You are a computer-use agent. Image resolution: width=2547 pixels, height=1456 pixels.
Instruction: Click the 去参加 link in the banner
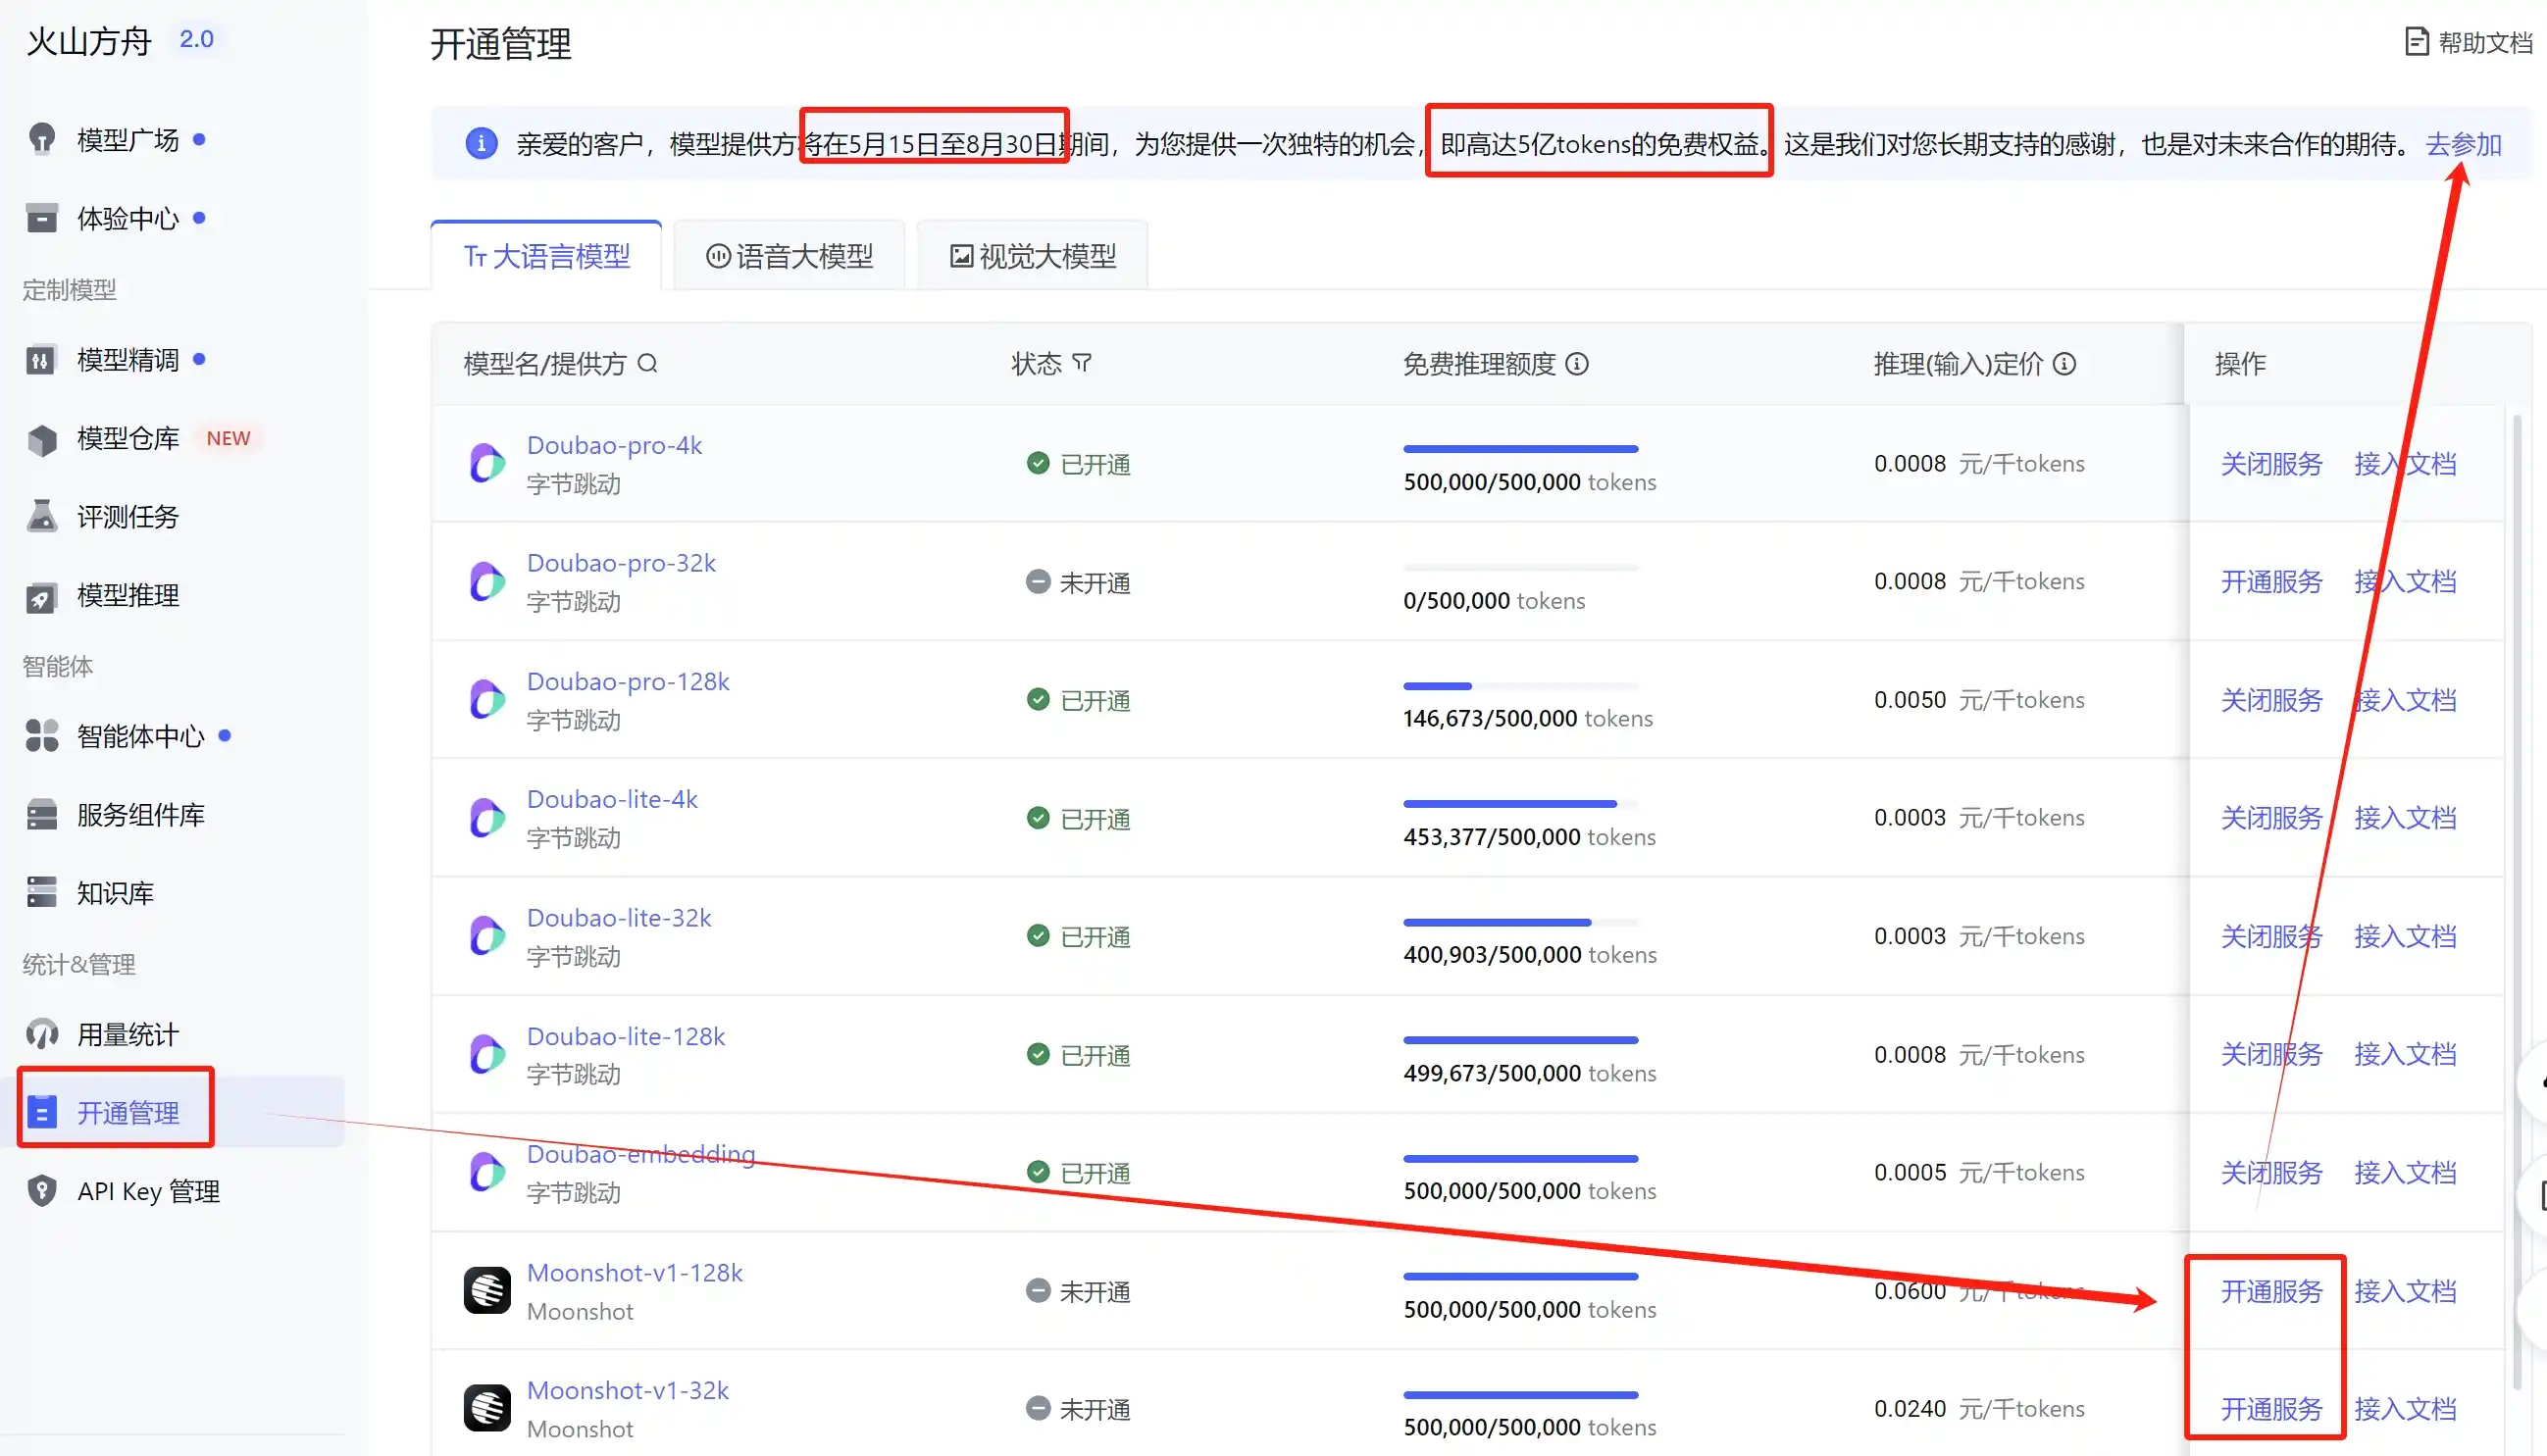[2464, 144]
